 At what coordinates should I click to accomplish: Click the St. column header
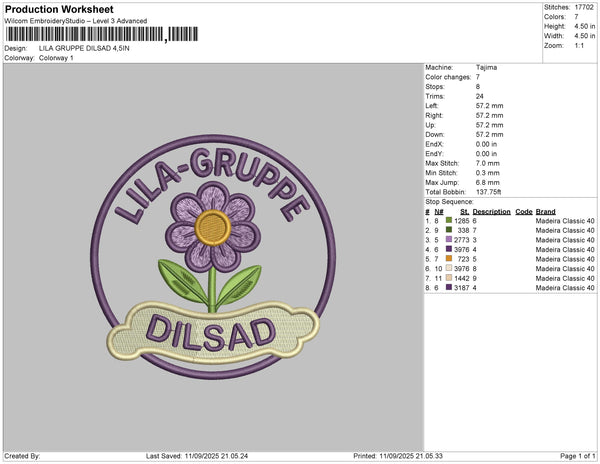point(464,211)
